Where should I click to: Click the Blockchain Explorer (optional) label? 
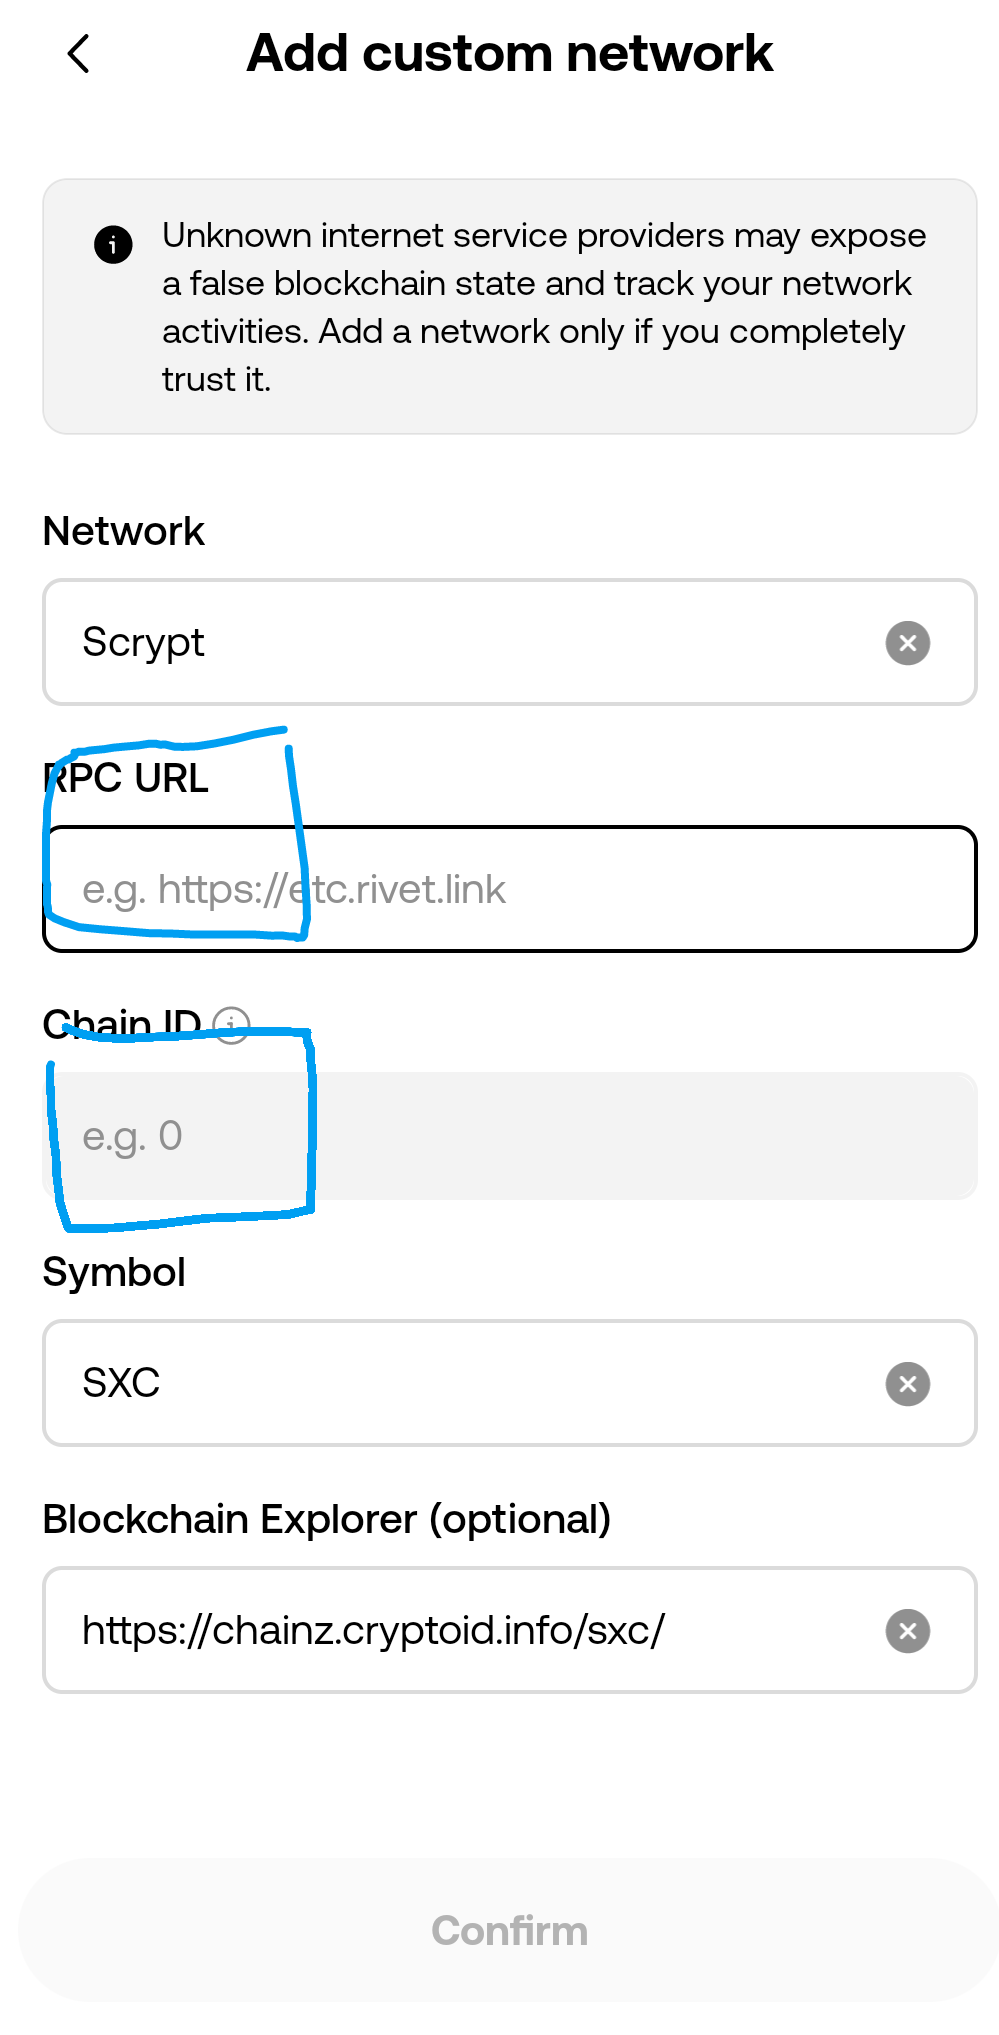327,1519
